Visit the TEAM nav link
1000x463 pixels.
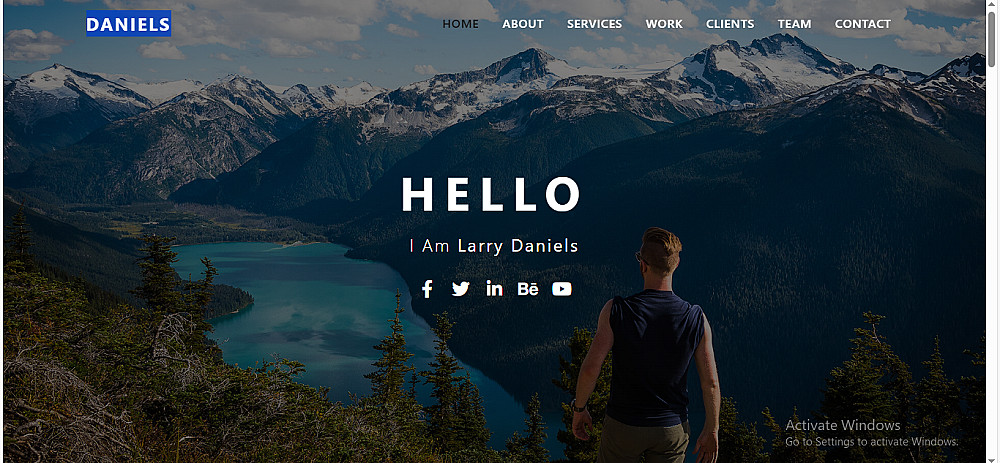[795, 24]
